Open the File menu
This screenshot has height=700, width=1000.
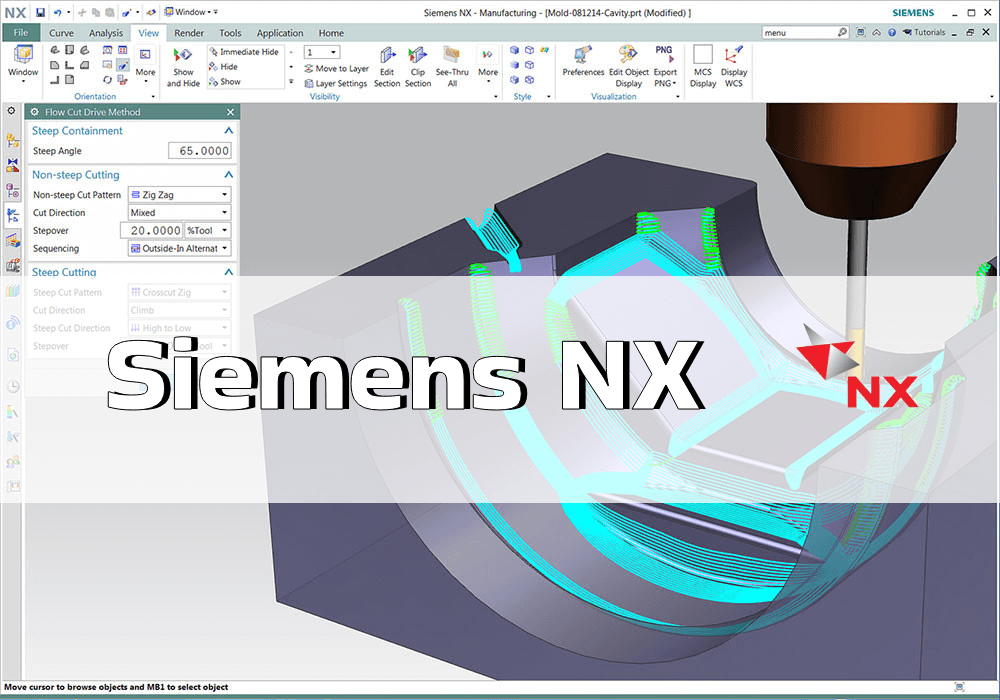pos(21,33)
